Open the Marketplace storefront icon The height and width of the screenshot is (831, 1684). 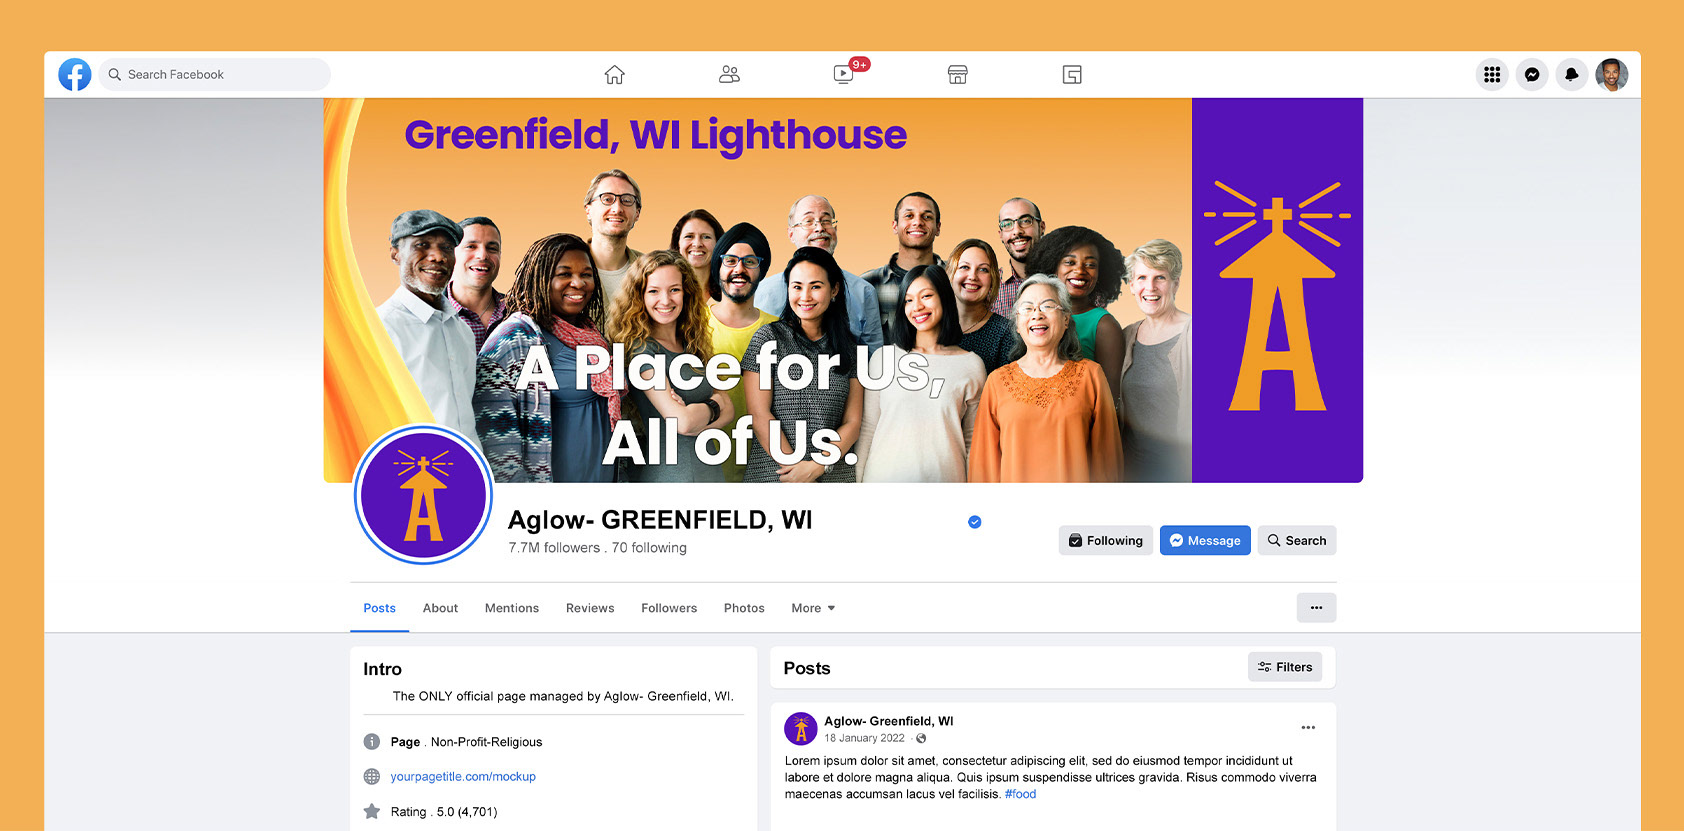(x=957, y=74)
